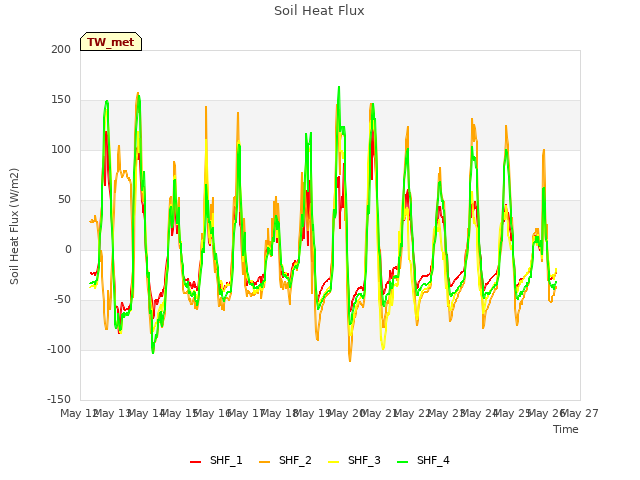The image size is (640, 480).
Task: Click the -50 y-axis tick label
Action: (62, 300)
